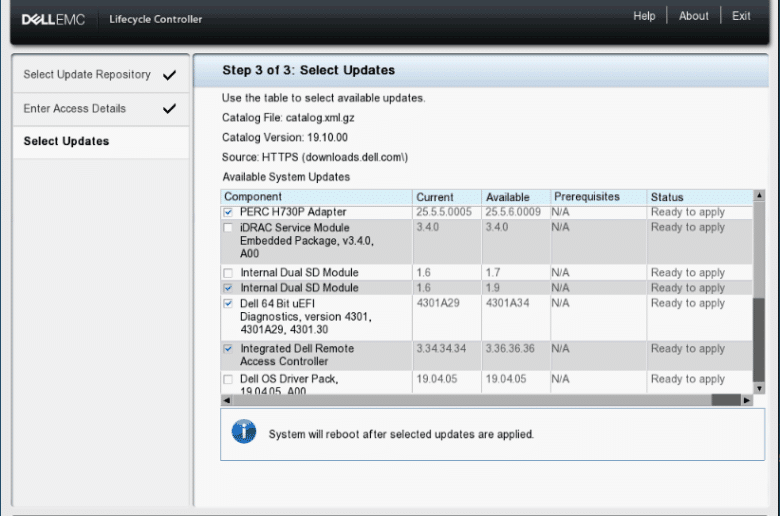The image size is (780, 516).
Task: Uncheck Dell 64 Bit uEFI Diagnostics checkbox
Action: tap(228, 304)
